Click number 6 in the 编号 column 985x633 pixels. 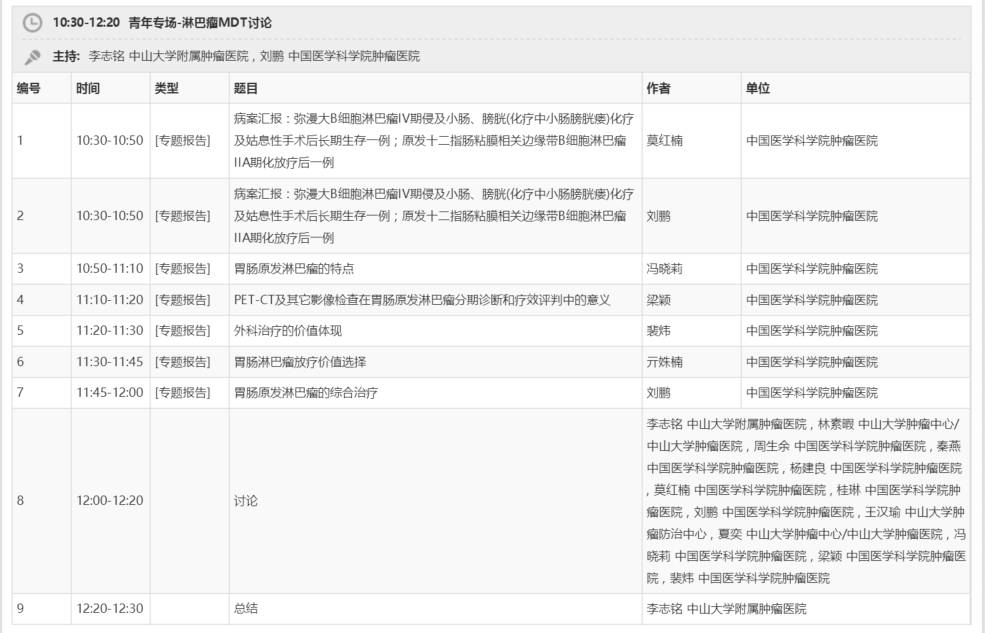tap(20, 362)
